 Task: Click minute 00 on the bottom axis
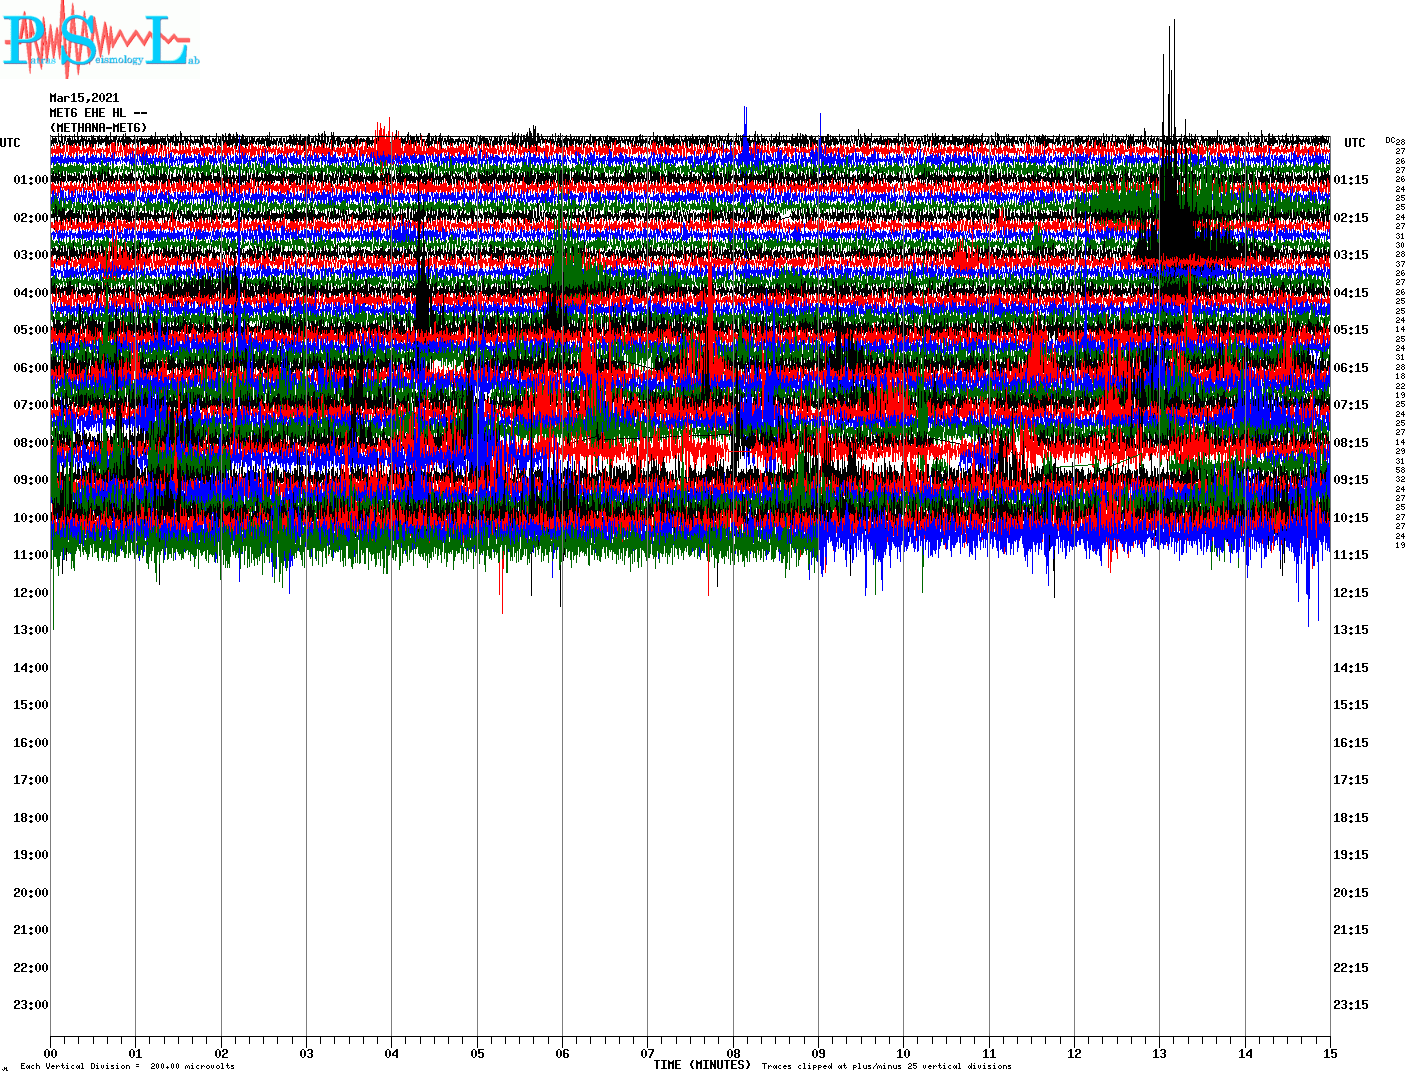point(51,1053)
